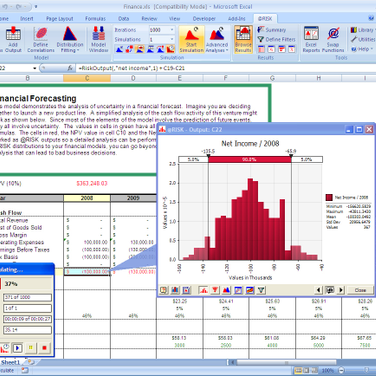Toggle the update display icon in simulating dialog
Viewport: 376px width, 376px height.
[5, 348]
